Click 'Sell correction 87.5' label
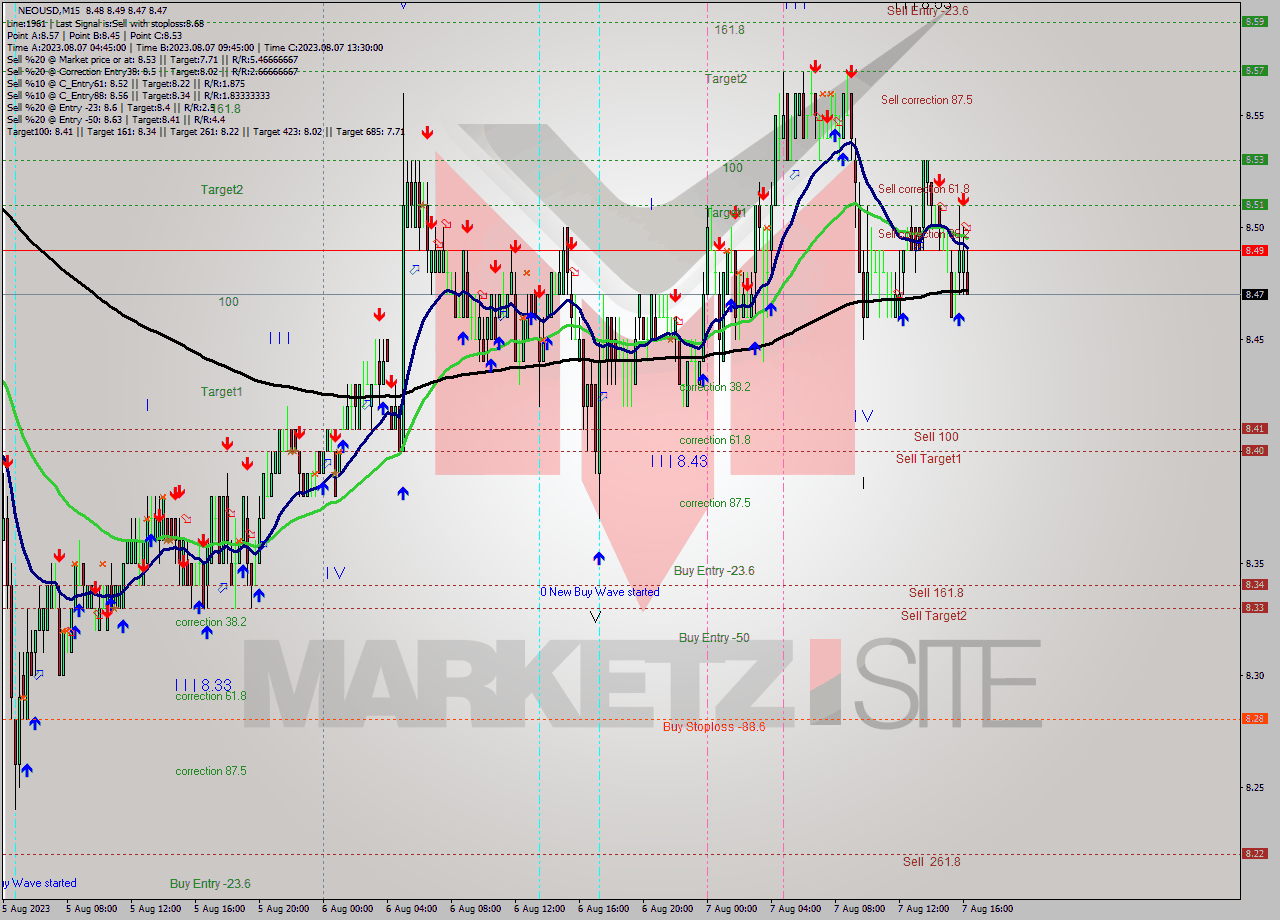1280x920 pixels. click(926, 100)
